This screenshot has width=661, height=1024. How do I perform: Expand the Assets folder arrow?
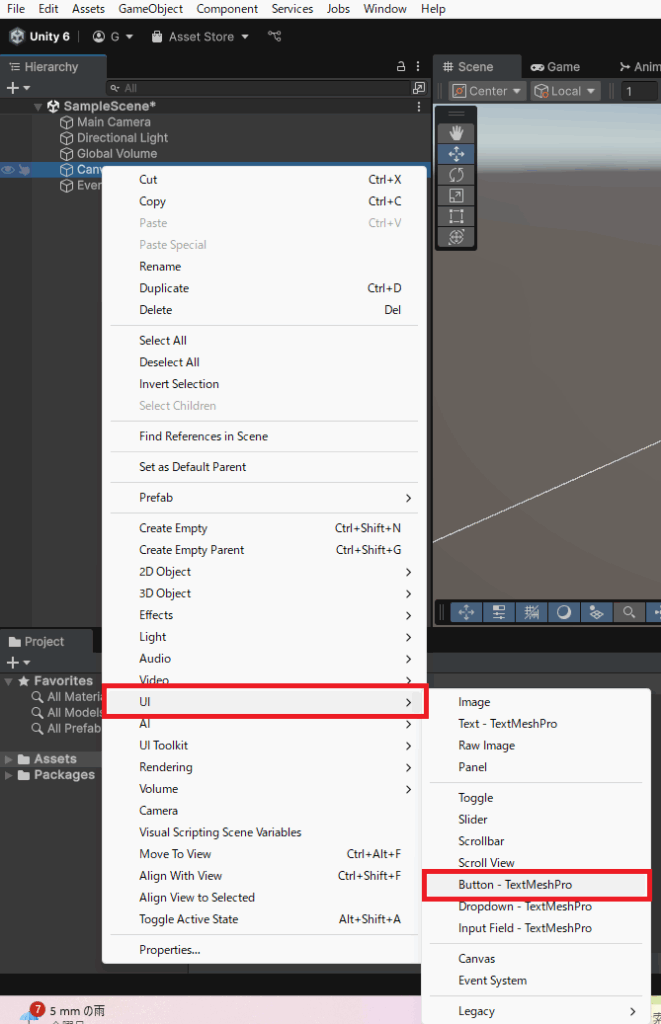[x=8, y=759]
